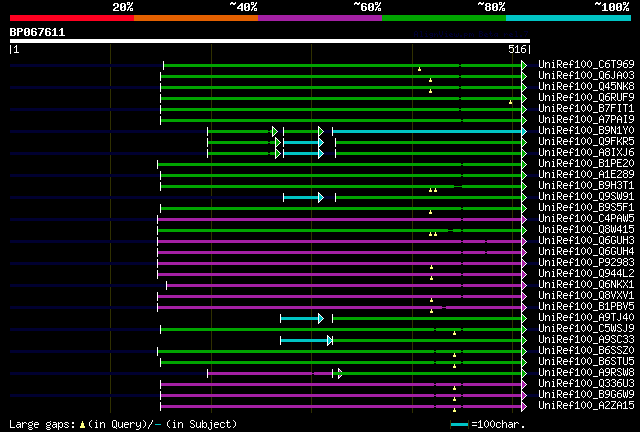
Task: Click the yellow query gap marker under Q6RUF9
Action: coord(510,102)
